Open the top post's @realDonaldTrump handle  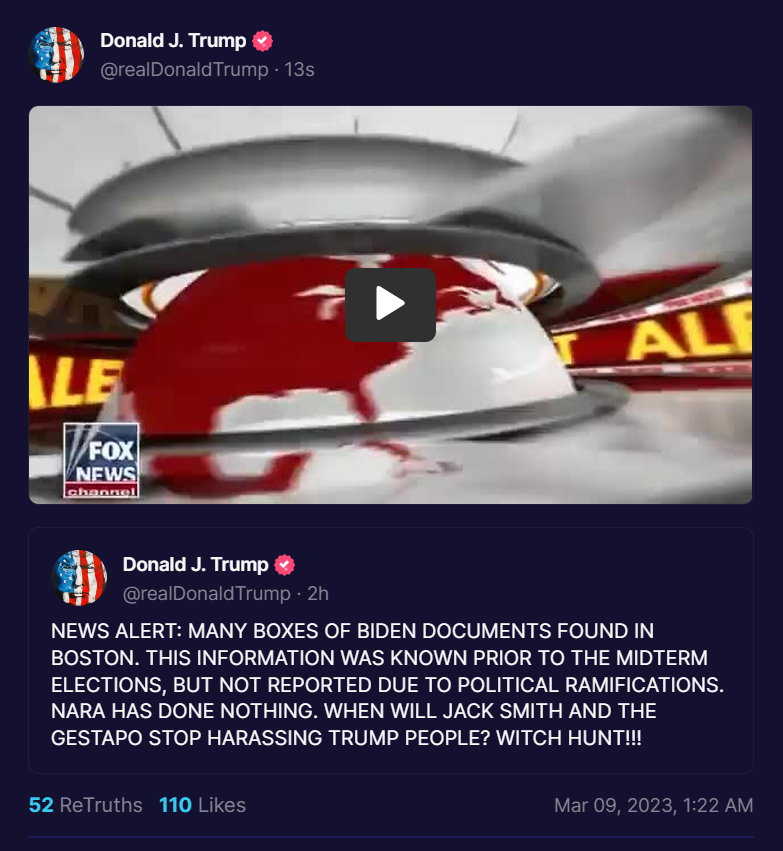[184, 69]
